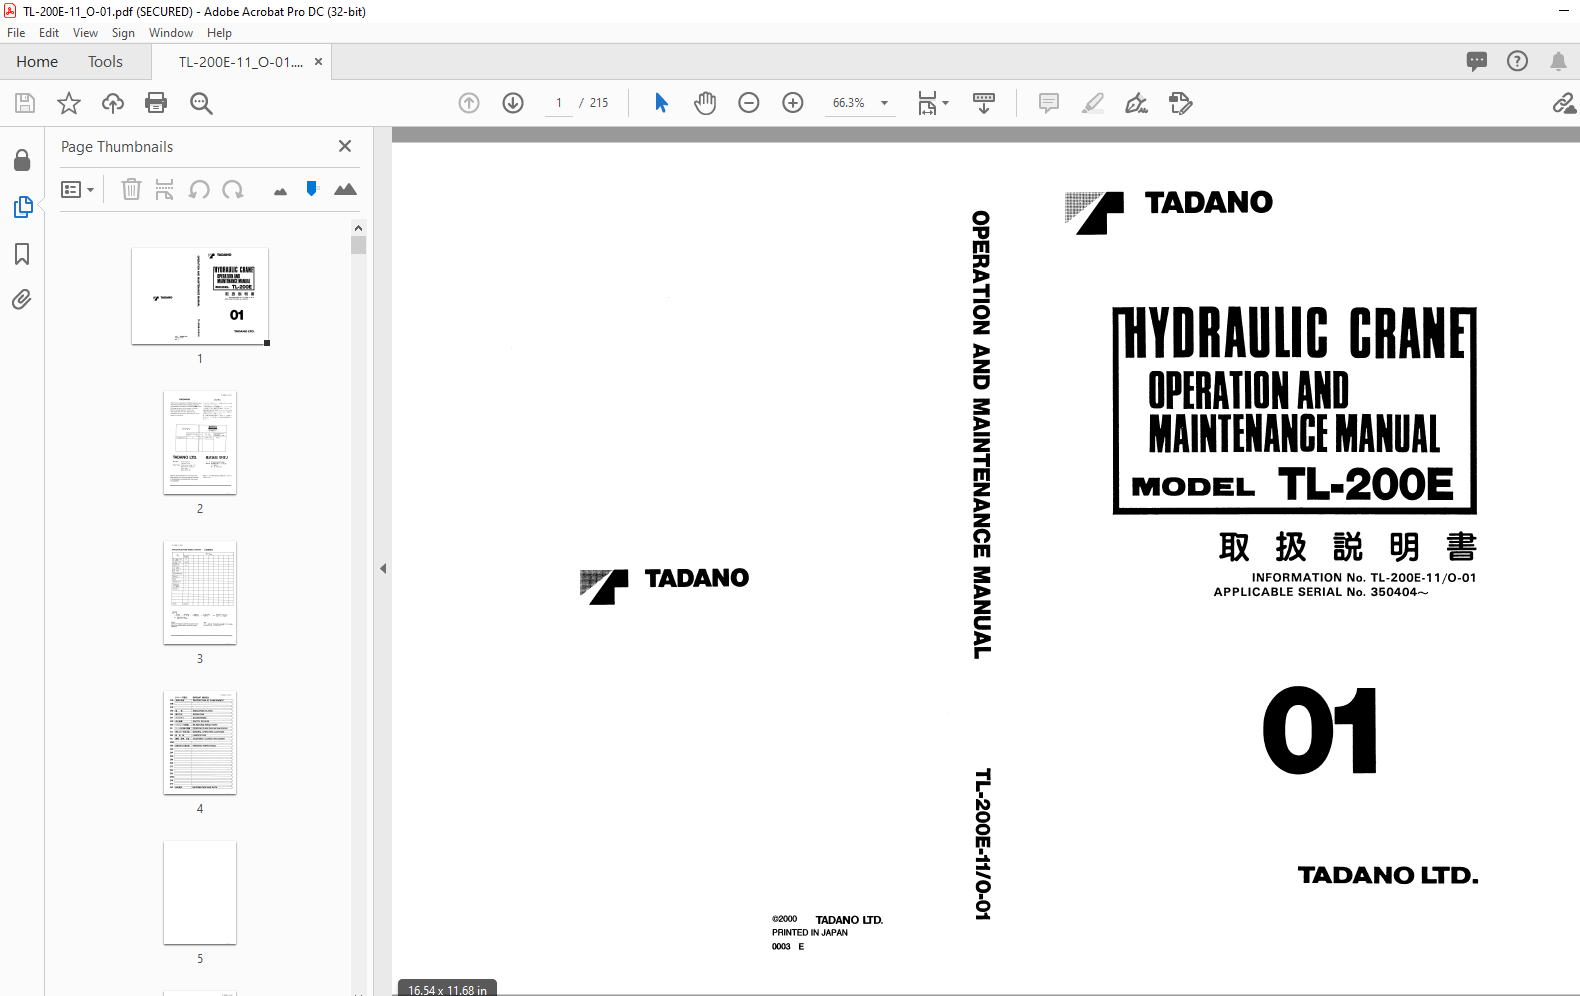Click the print pages thumbnail icon
This screenshot has width=1580, height=996.
point(165,189)
